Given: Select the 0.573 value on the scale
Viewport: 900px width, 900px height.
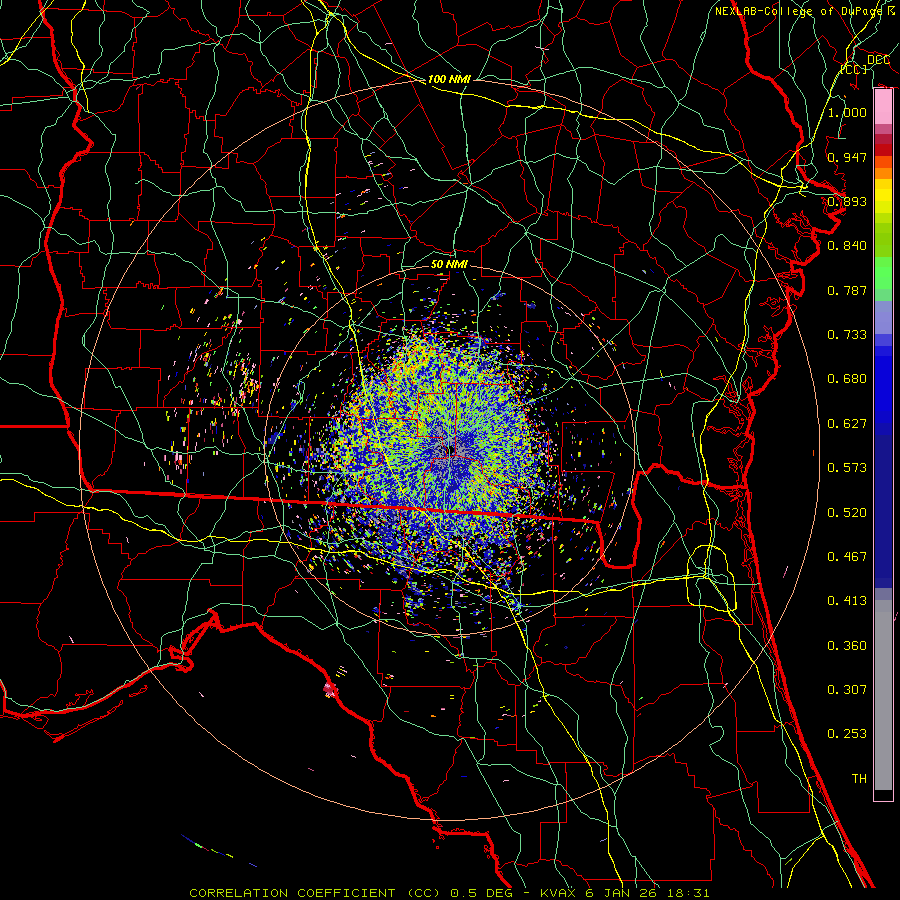Looking at the screenshot, I should coord(847,468).
